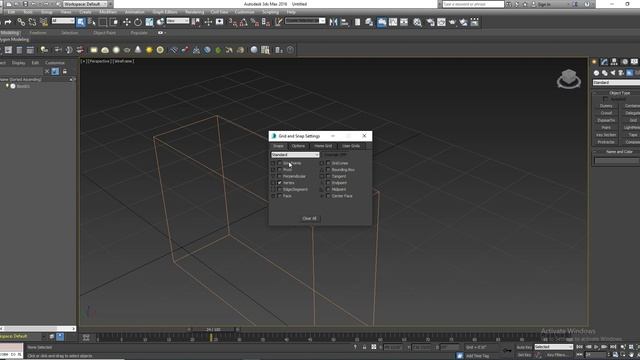Select the Lights category in the Create panel

[x=613, y=73]
